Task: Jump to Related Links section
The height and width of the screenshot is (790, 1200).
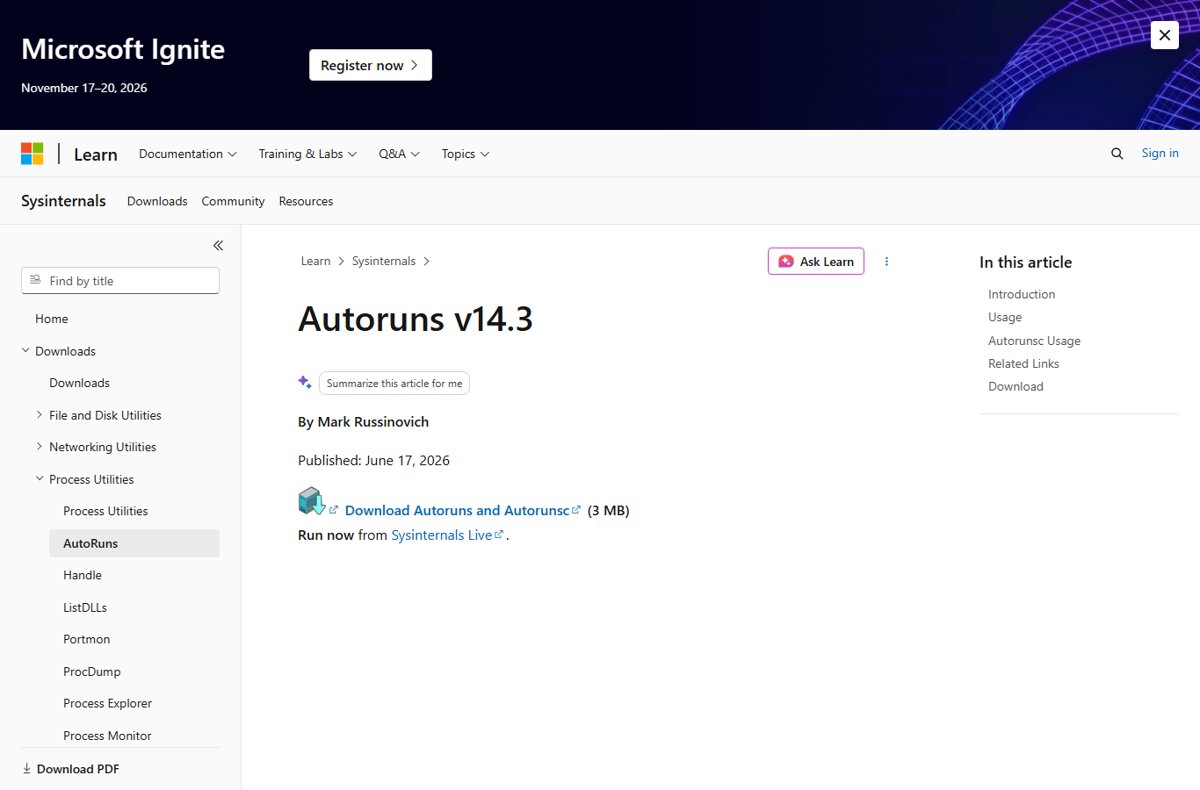Action: [1024, 364]
